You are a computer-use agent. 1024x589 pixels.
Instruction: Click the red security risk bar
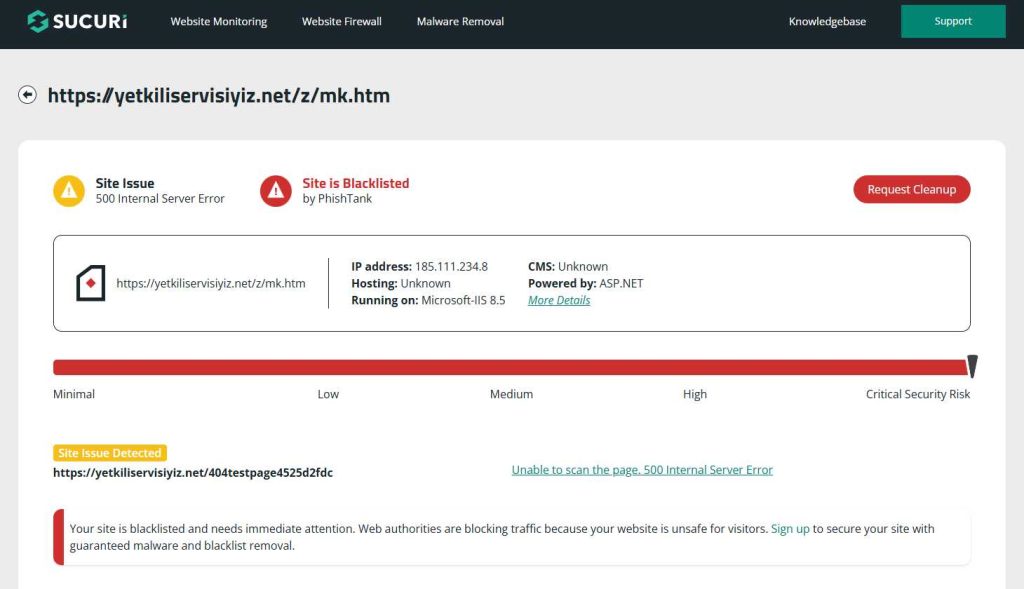(509, 367)
